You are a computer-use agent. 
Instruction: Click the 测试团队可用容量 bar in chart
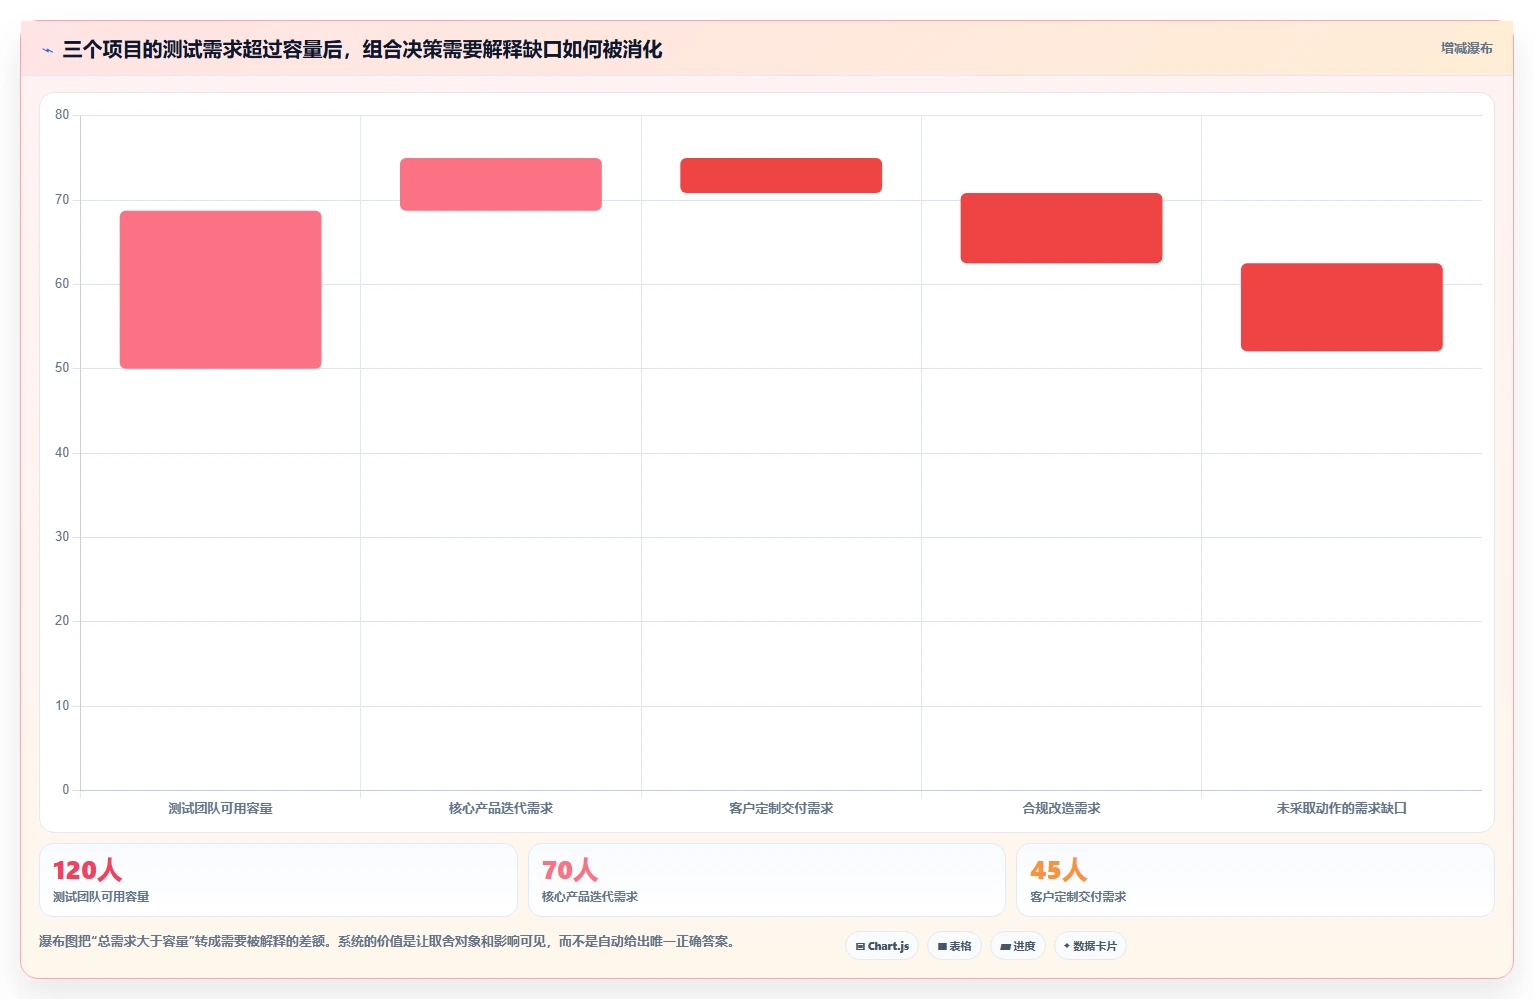click(x=221, y=290)
